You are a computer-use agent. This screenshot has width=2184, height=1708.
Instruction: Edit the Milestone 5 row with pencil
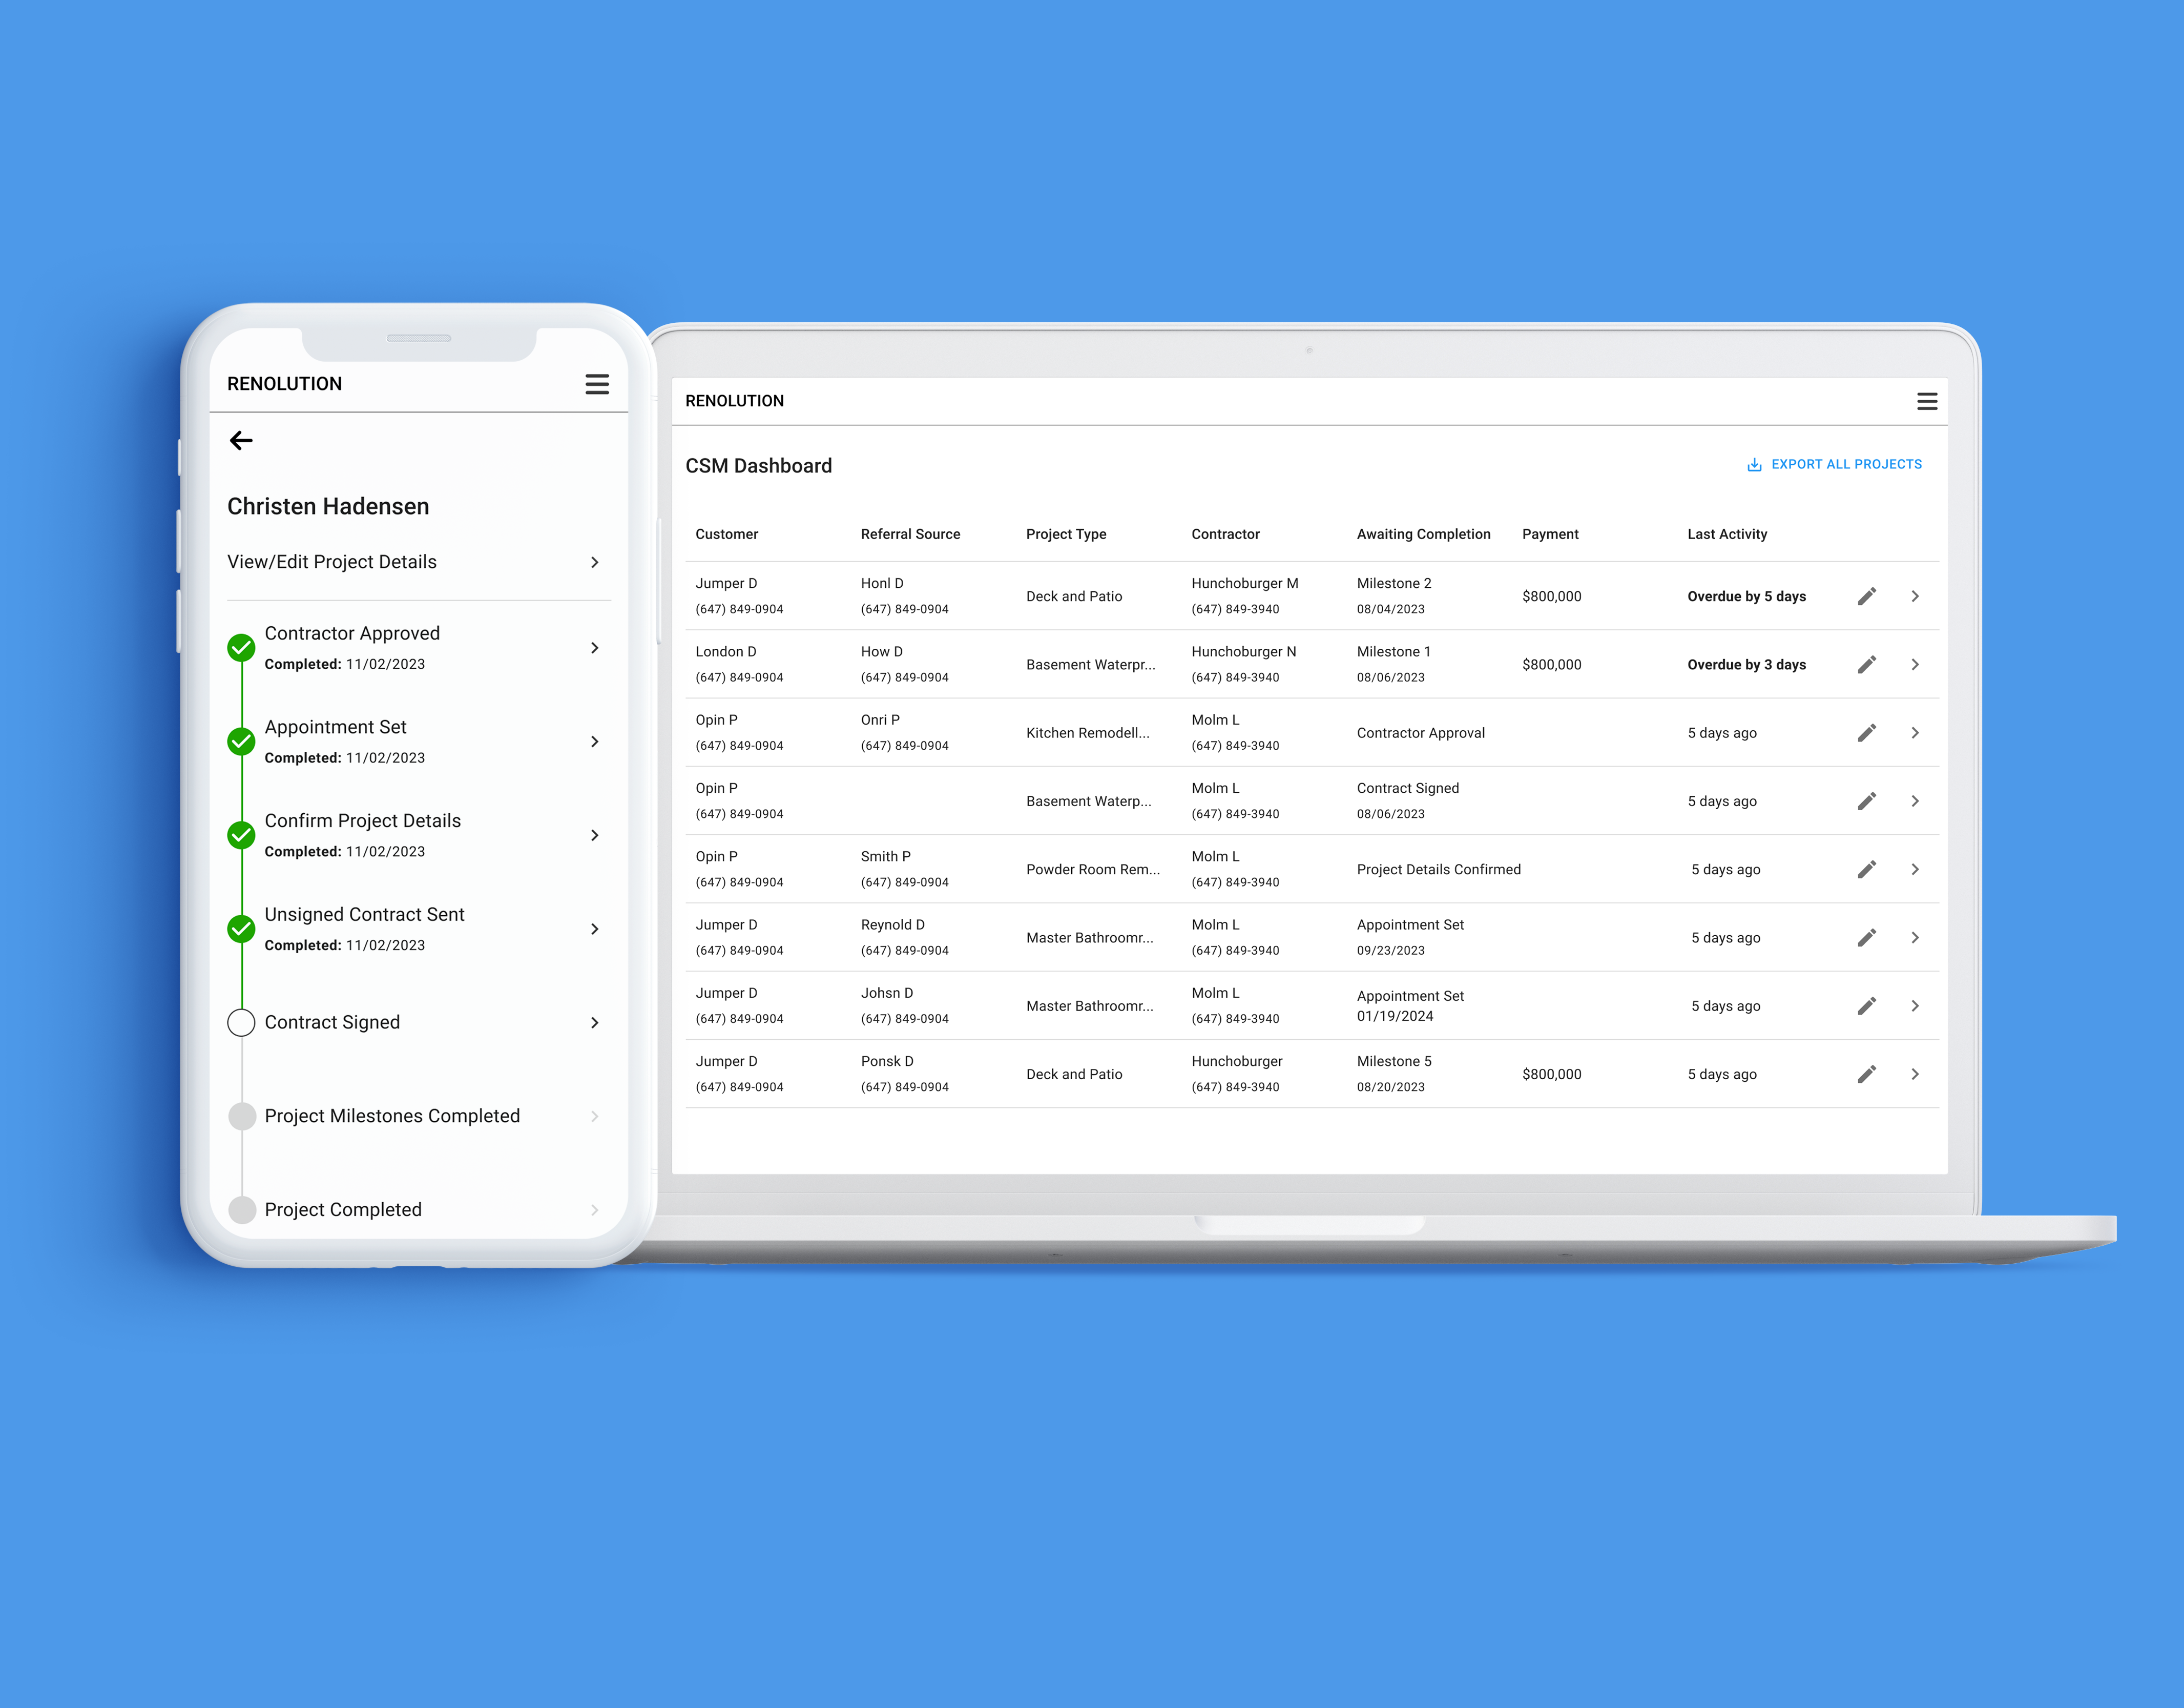tap(1866, 1074)
